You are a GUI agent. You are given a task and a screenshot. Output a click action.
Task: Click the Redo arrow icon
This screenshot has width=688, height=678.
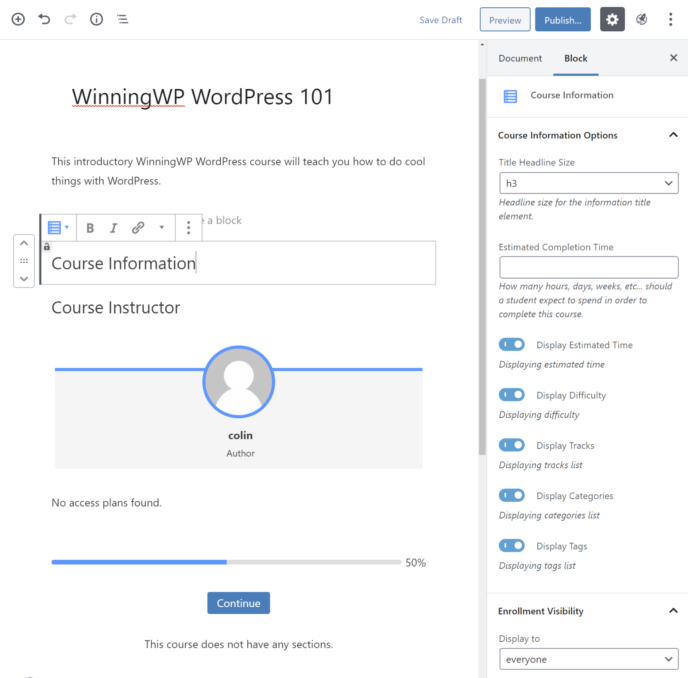(x=70, y=19)
